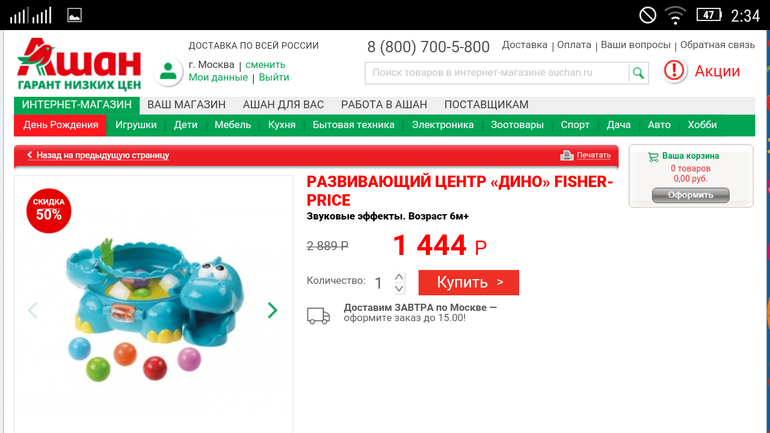Decrease quantity with the down arrow

[399, 289]
